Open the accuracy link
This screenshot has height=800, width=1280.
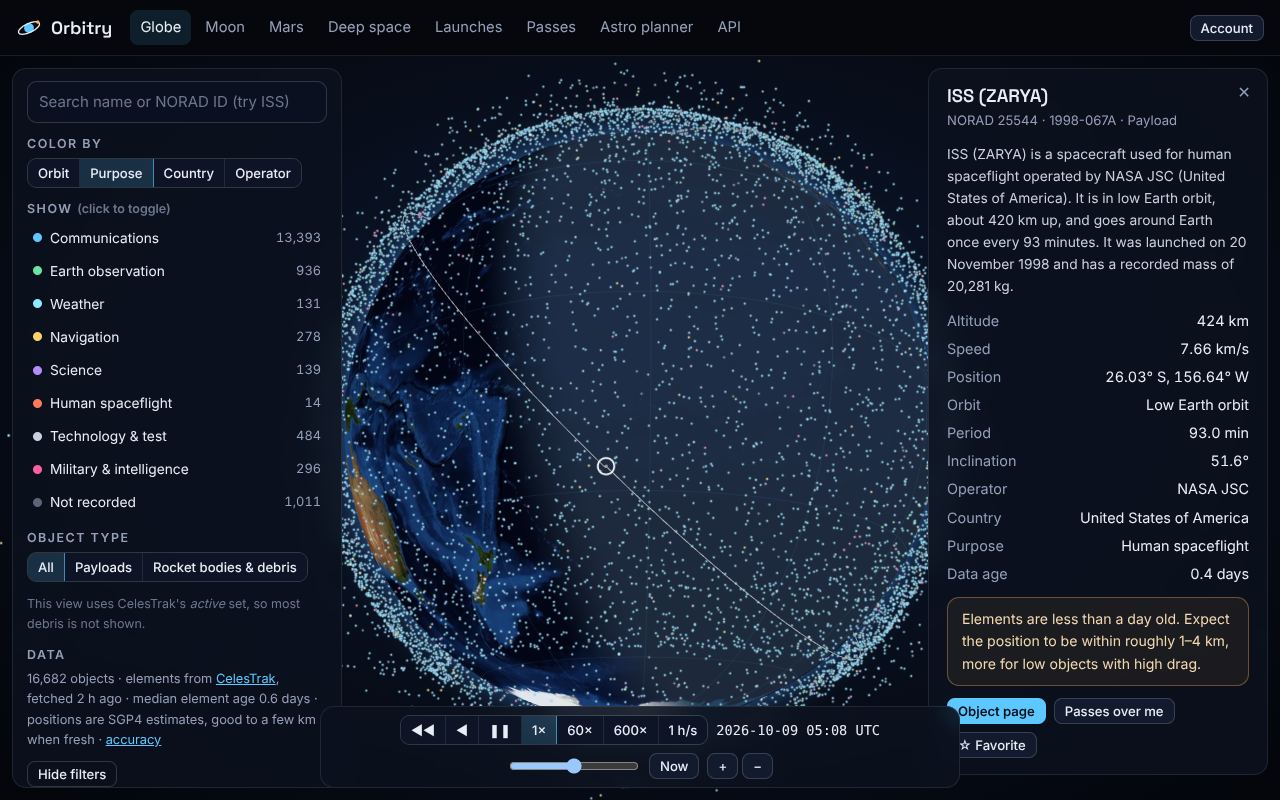(x=133, y=739)
